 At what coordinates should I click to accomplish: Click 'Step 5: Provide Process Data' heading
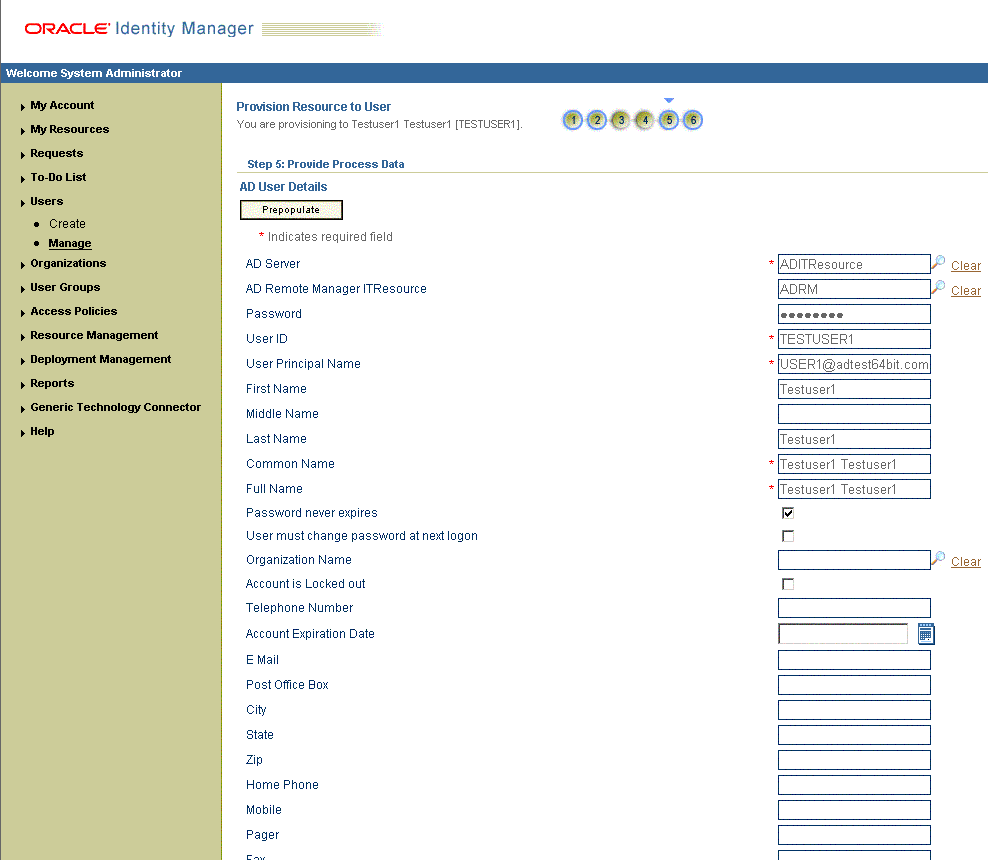[x=326, y=164]
